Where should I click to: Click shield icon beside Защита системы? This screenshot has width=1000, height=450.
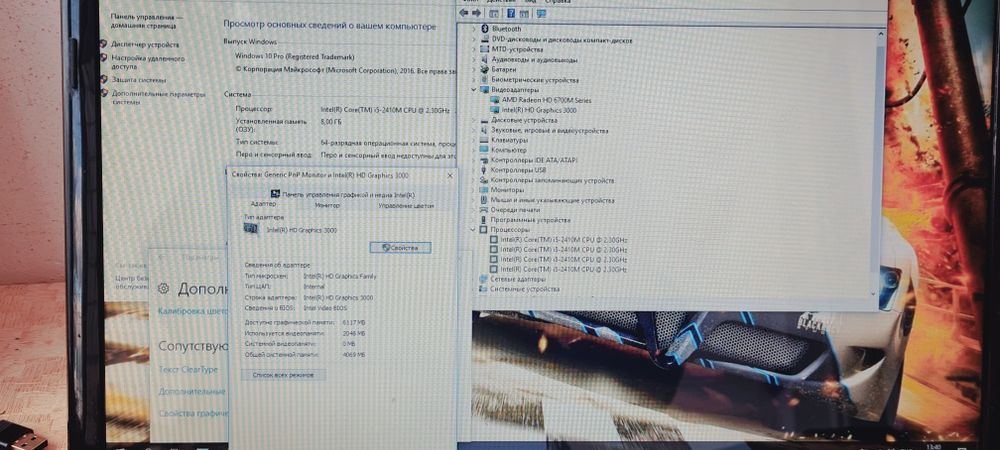point(104,80)
